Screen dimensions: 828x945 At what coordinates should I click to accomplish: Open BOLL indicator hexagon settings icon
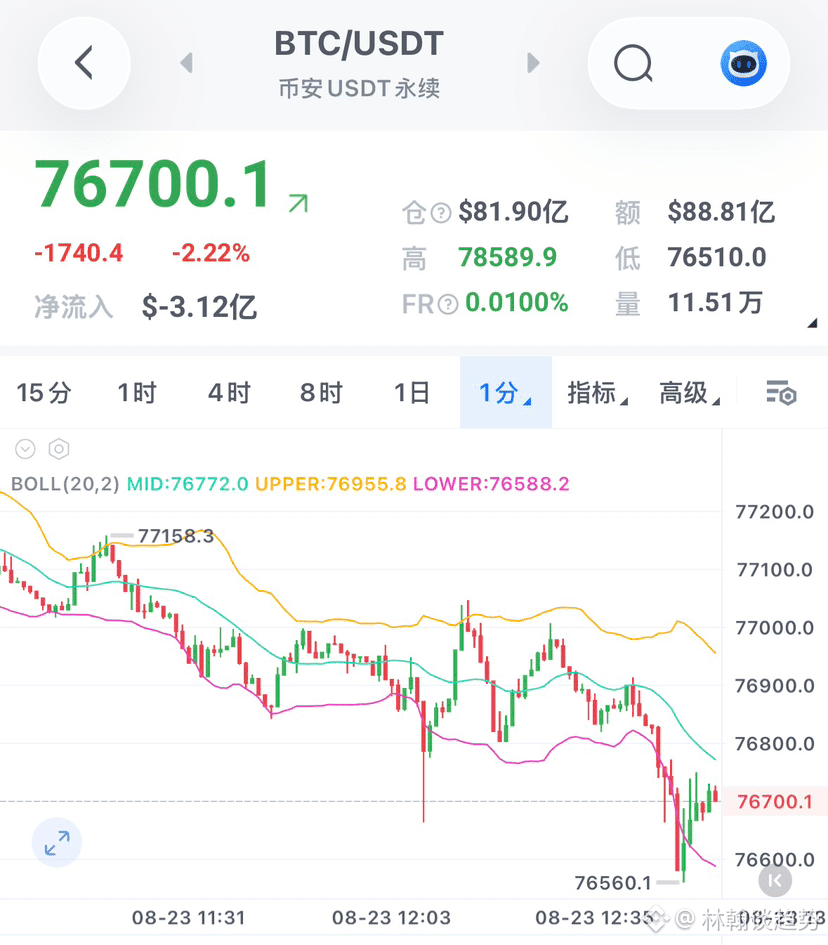pos(59,449)
